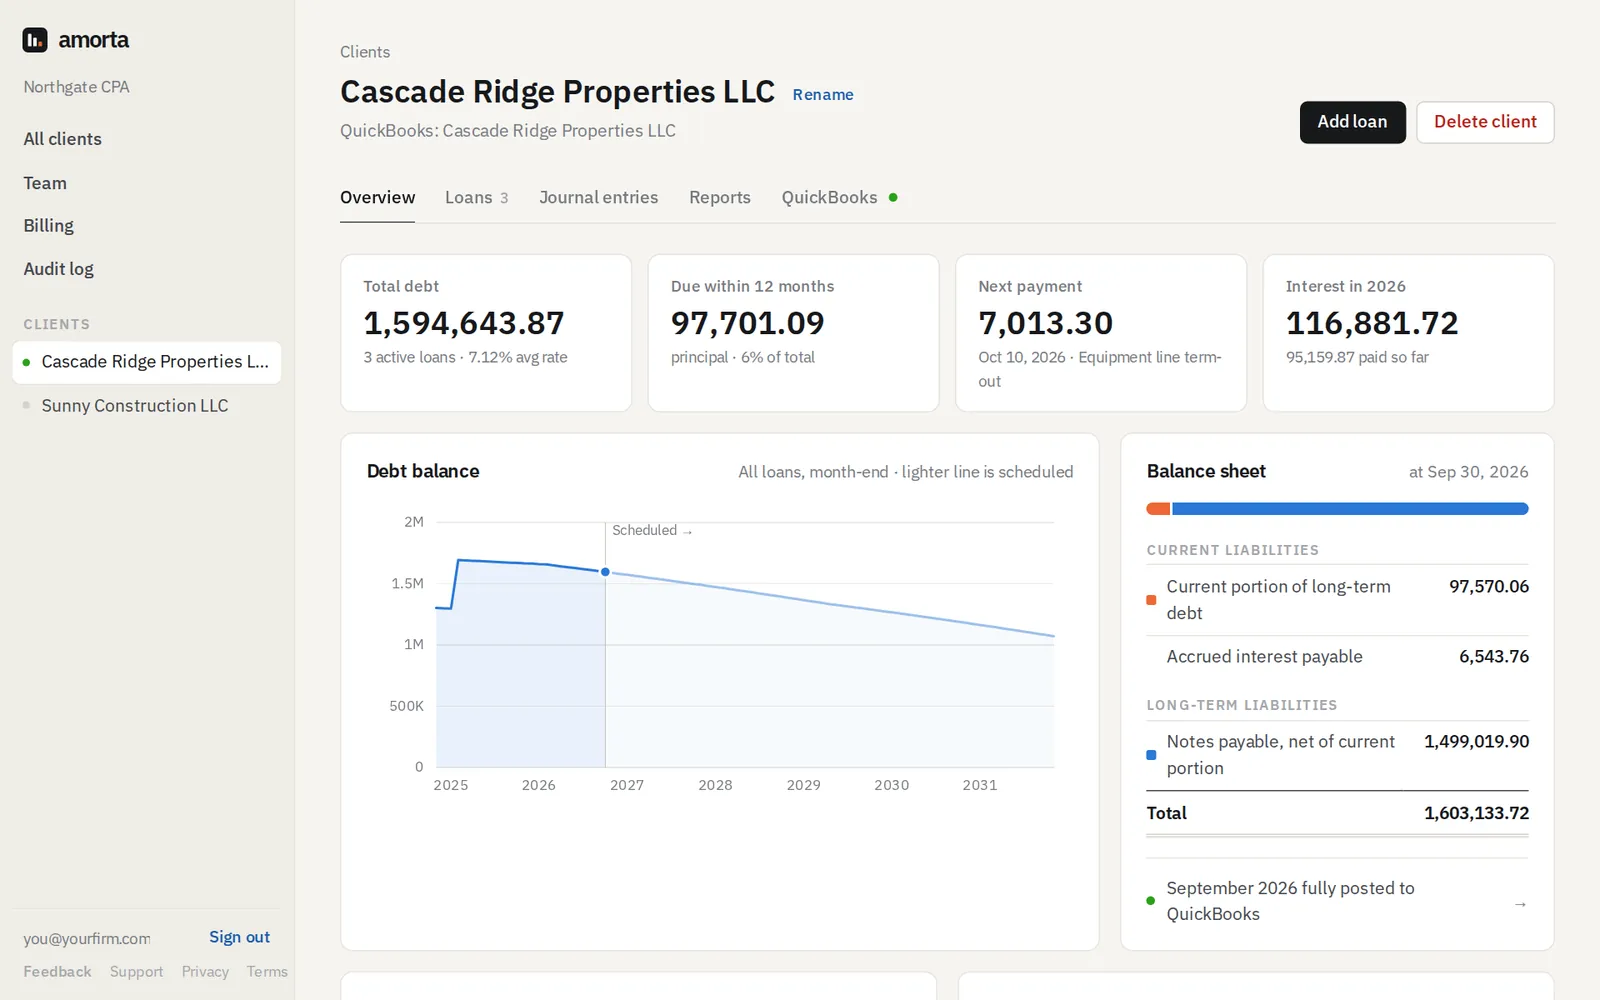Click the Feedback footer link
The image size is (1600, 1000).
pos(57,972)
